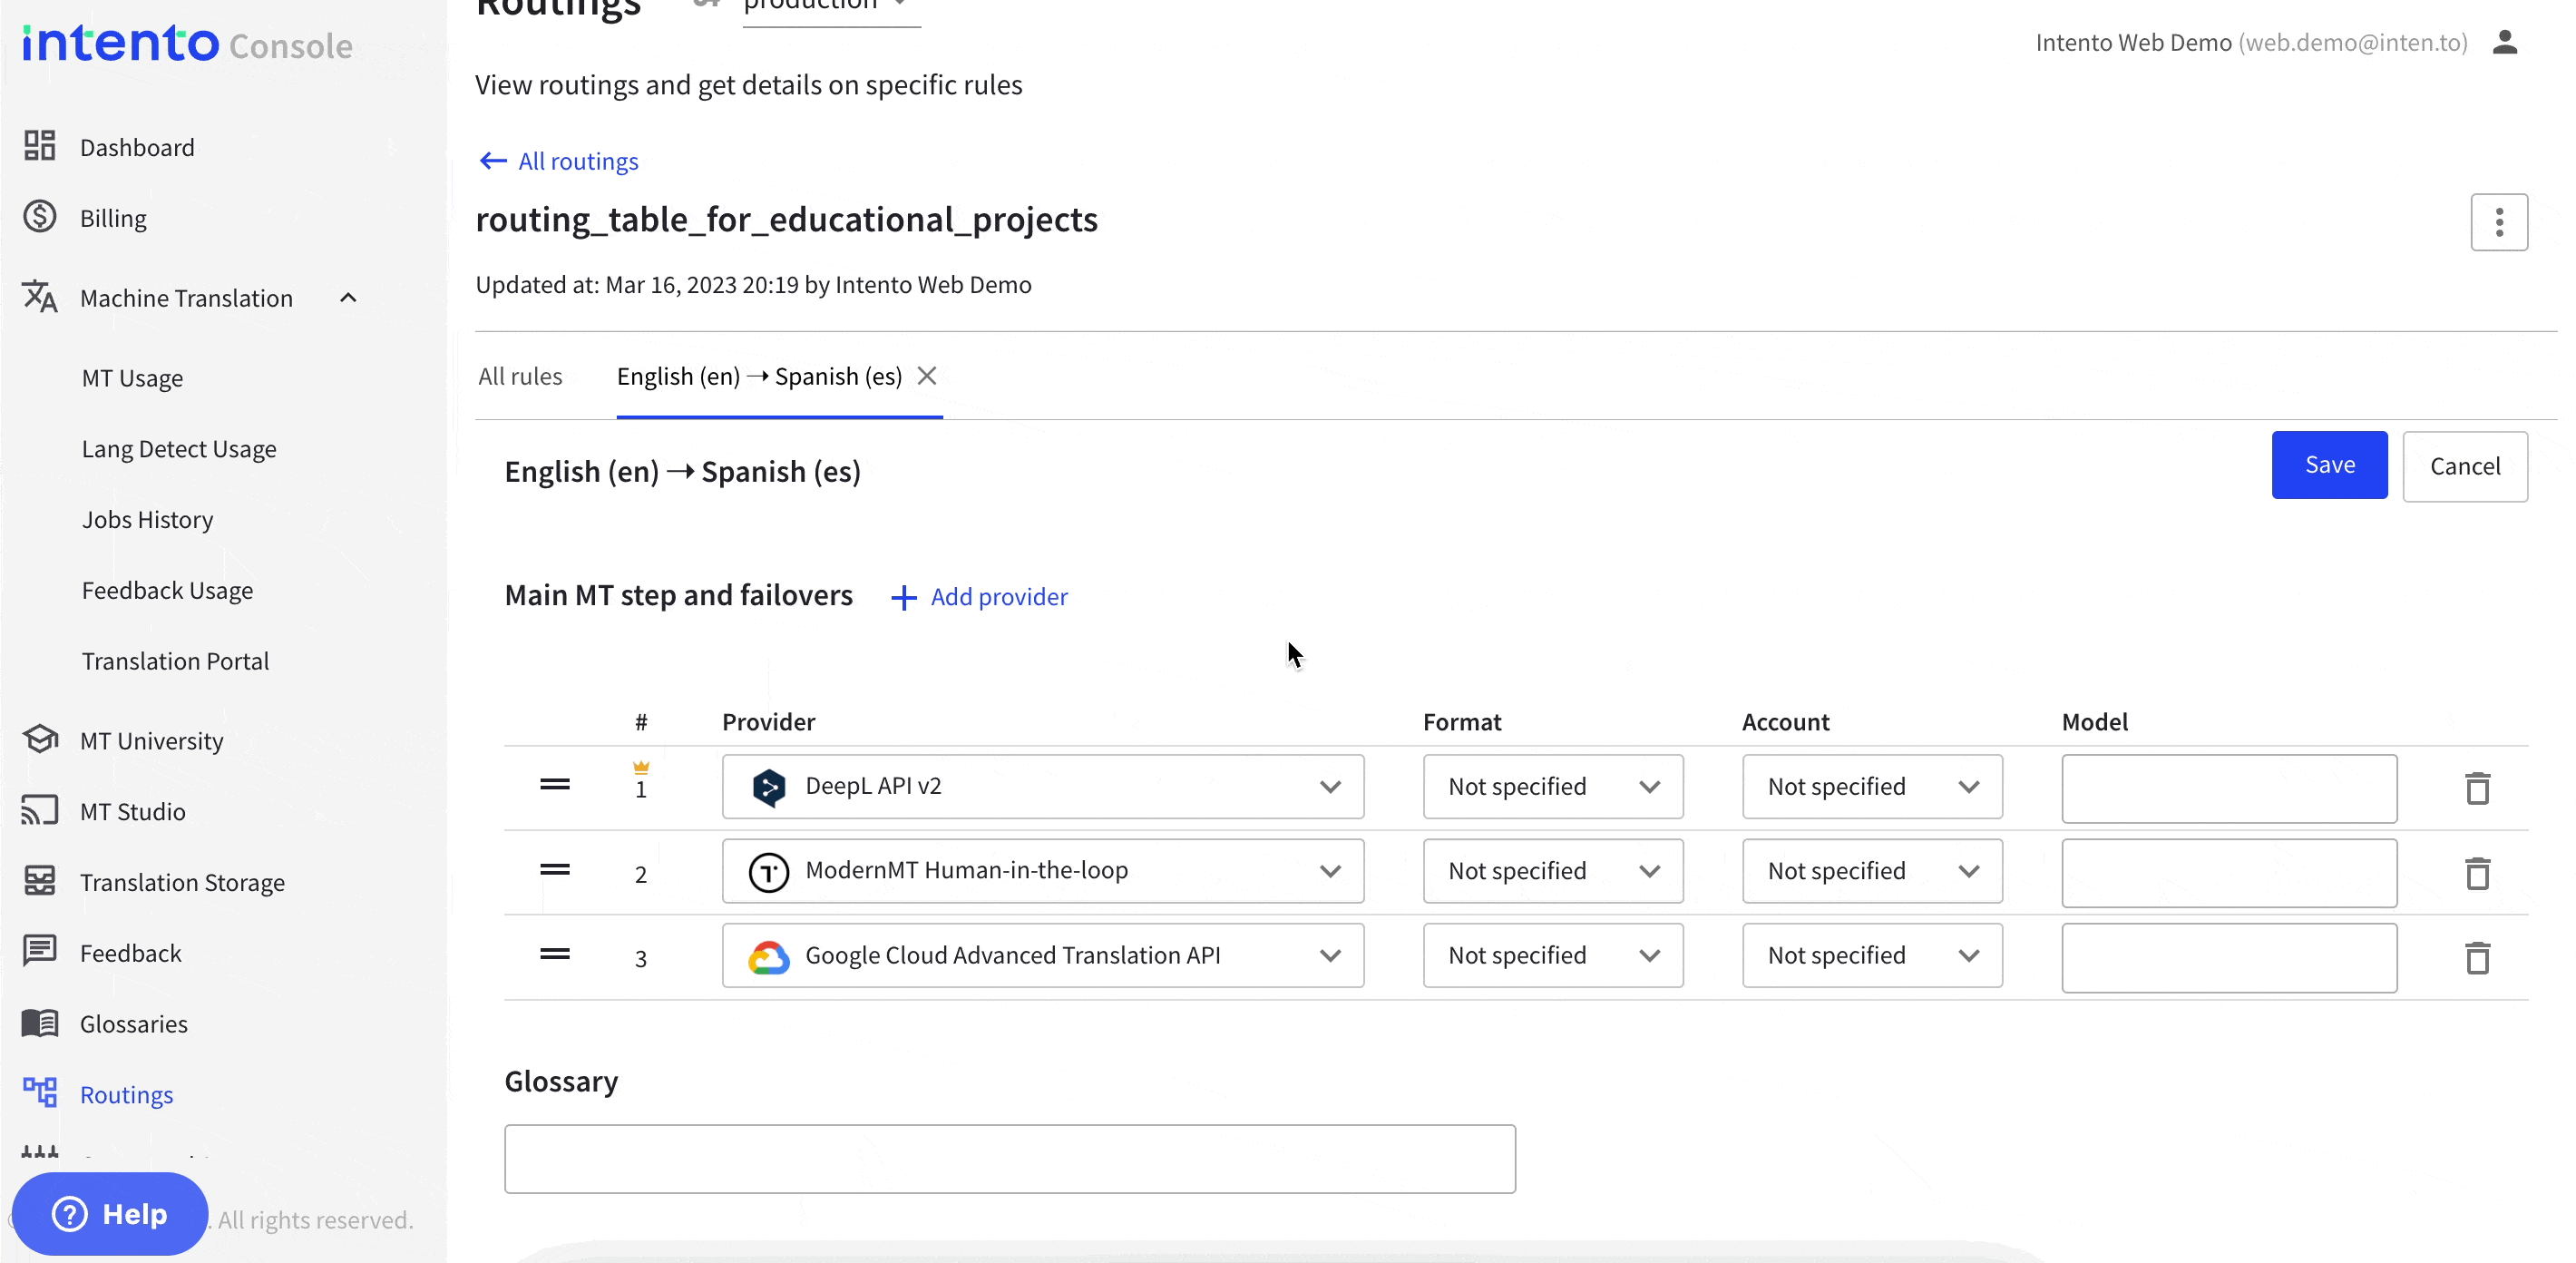Open Feedback Usage
Viewport: 2576px width, 1263px height.
pos(167,590)
